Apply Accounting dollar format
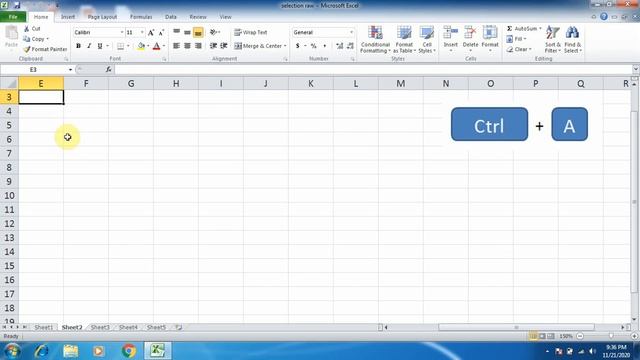Viewport: 640px width, 360px height. point(298,46)
